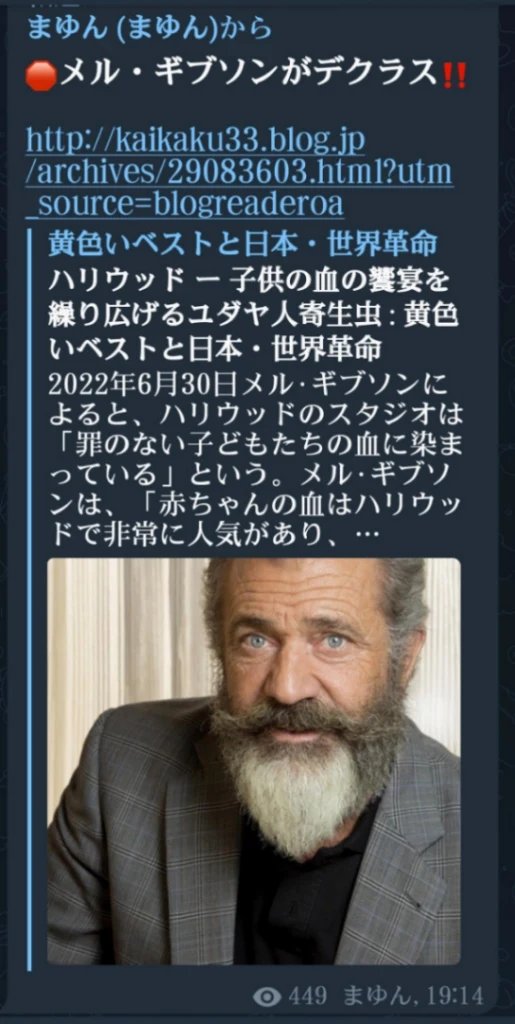Open the blue preview site name 黄色いベストと日本・世界革命

point(242,244)
